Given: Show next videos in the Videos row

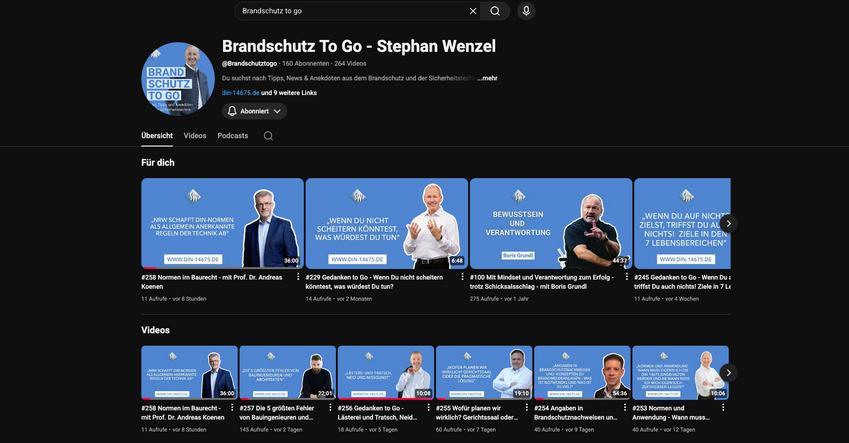Looking at the screenshot, I should coord(729,373).
